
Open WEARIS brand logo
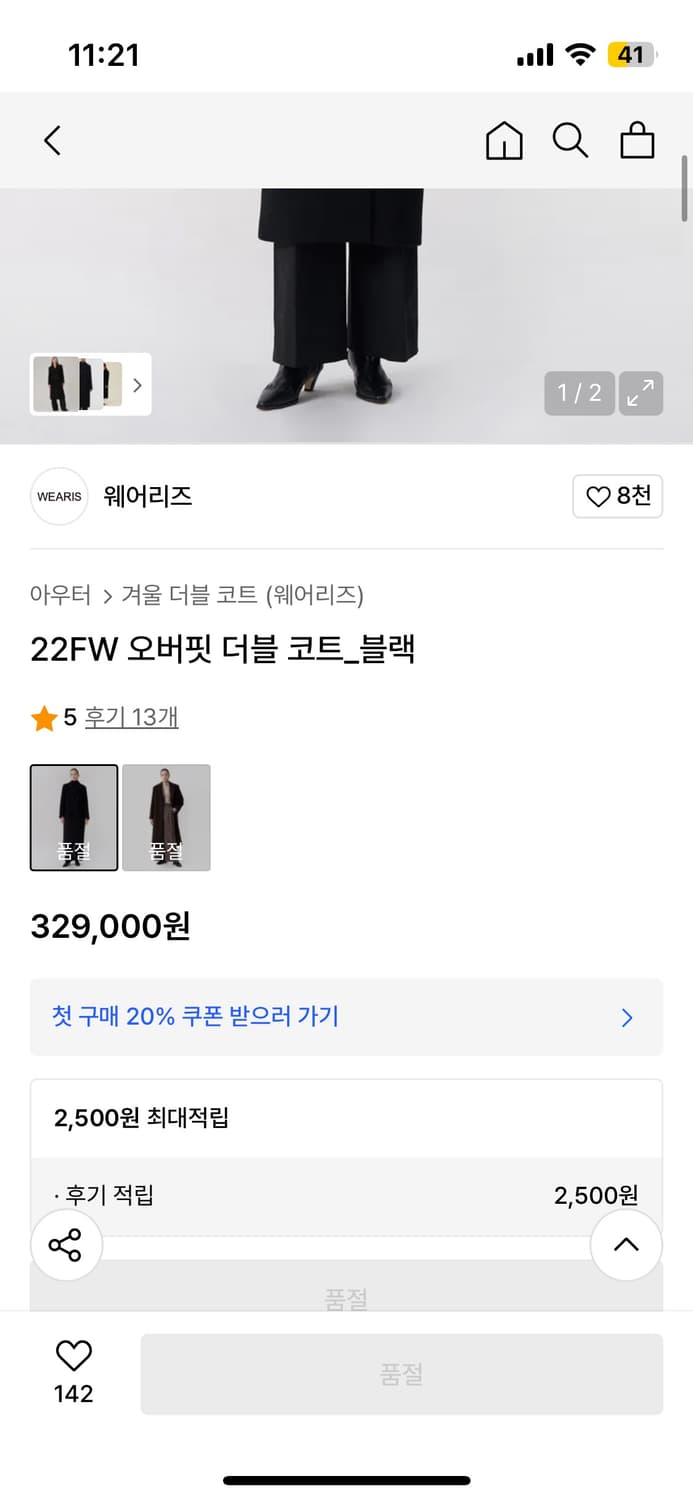pyautogui.click(x=59, y=496)
